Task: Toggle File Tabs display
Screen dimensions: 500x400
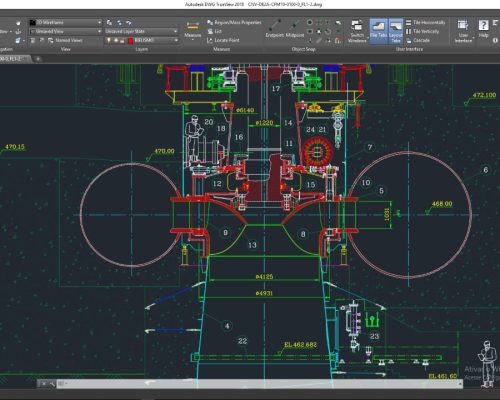Action: pos(378,31)
